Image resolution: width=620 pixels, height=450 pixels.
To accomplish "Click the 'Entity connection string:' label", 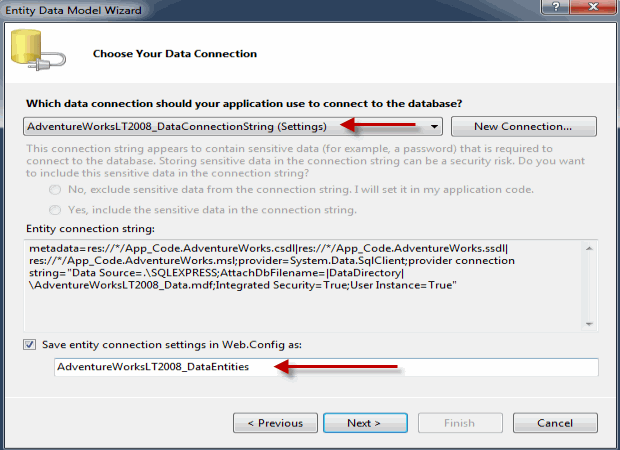I will coord(91,229).
